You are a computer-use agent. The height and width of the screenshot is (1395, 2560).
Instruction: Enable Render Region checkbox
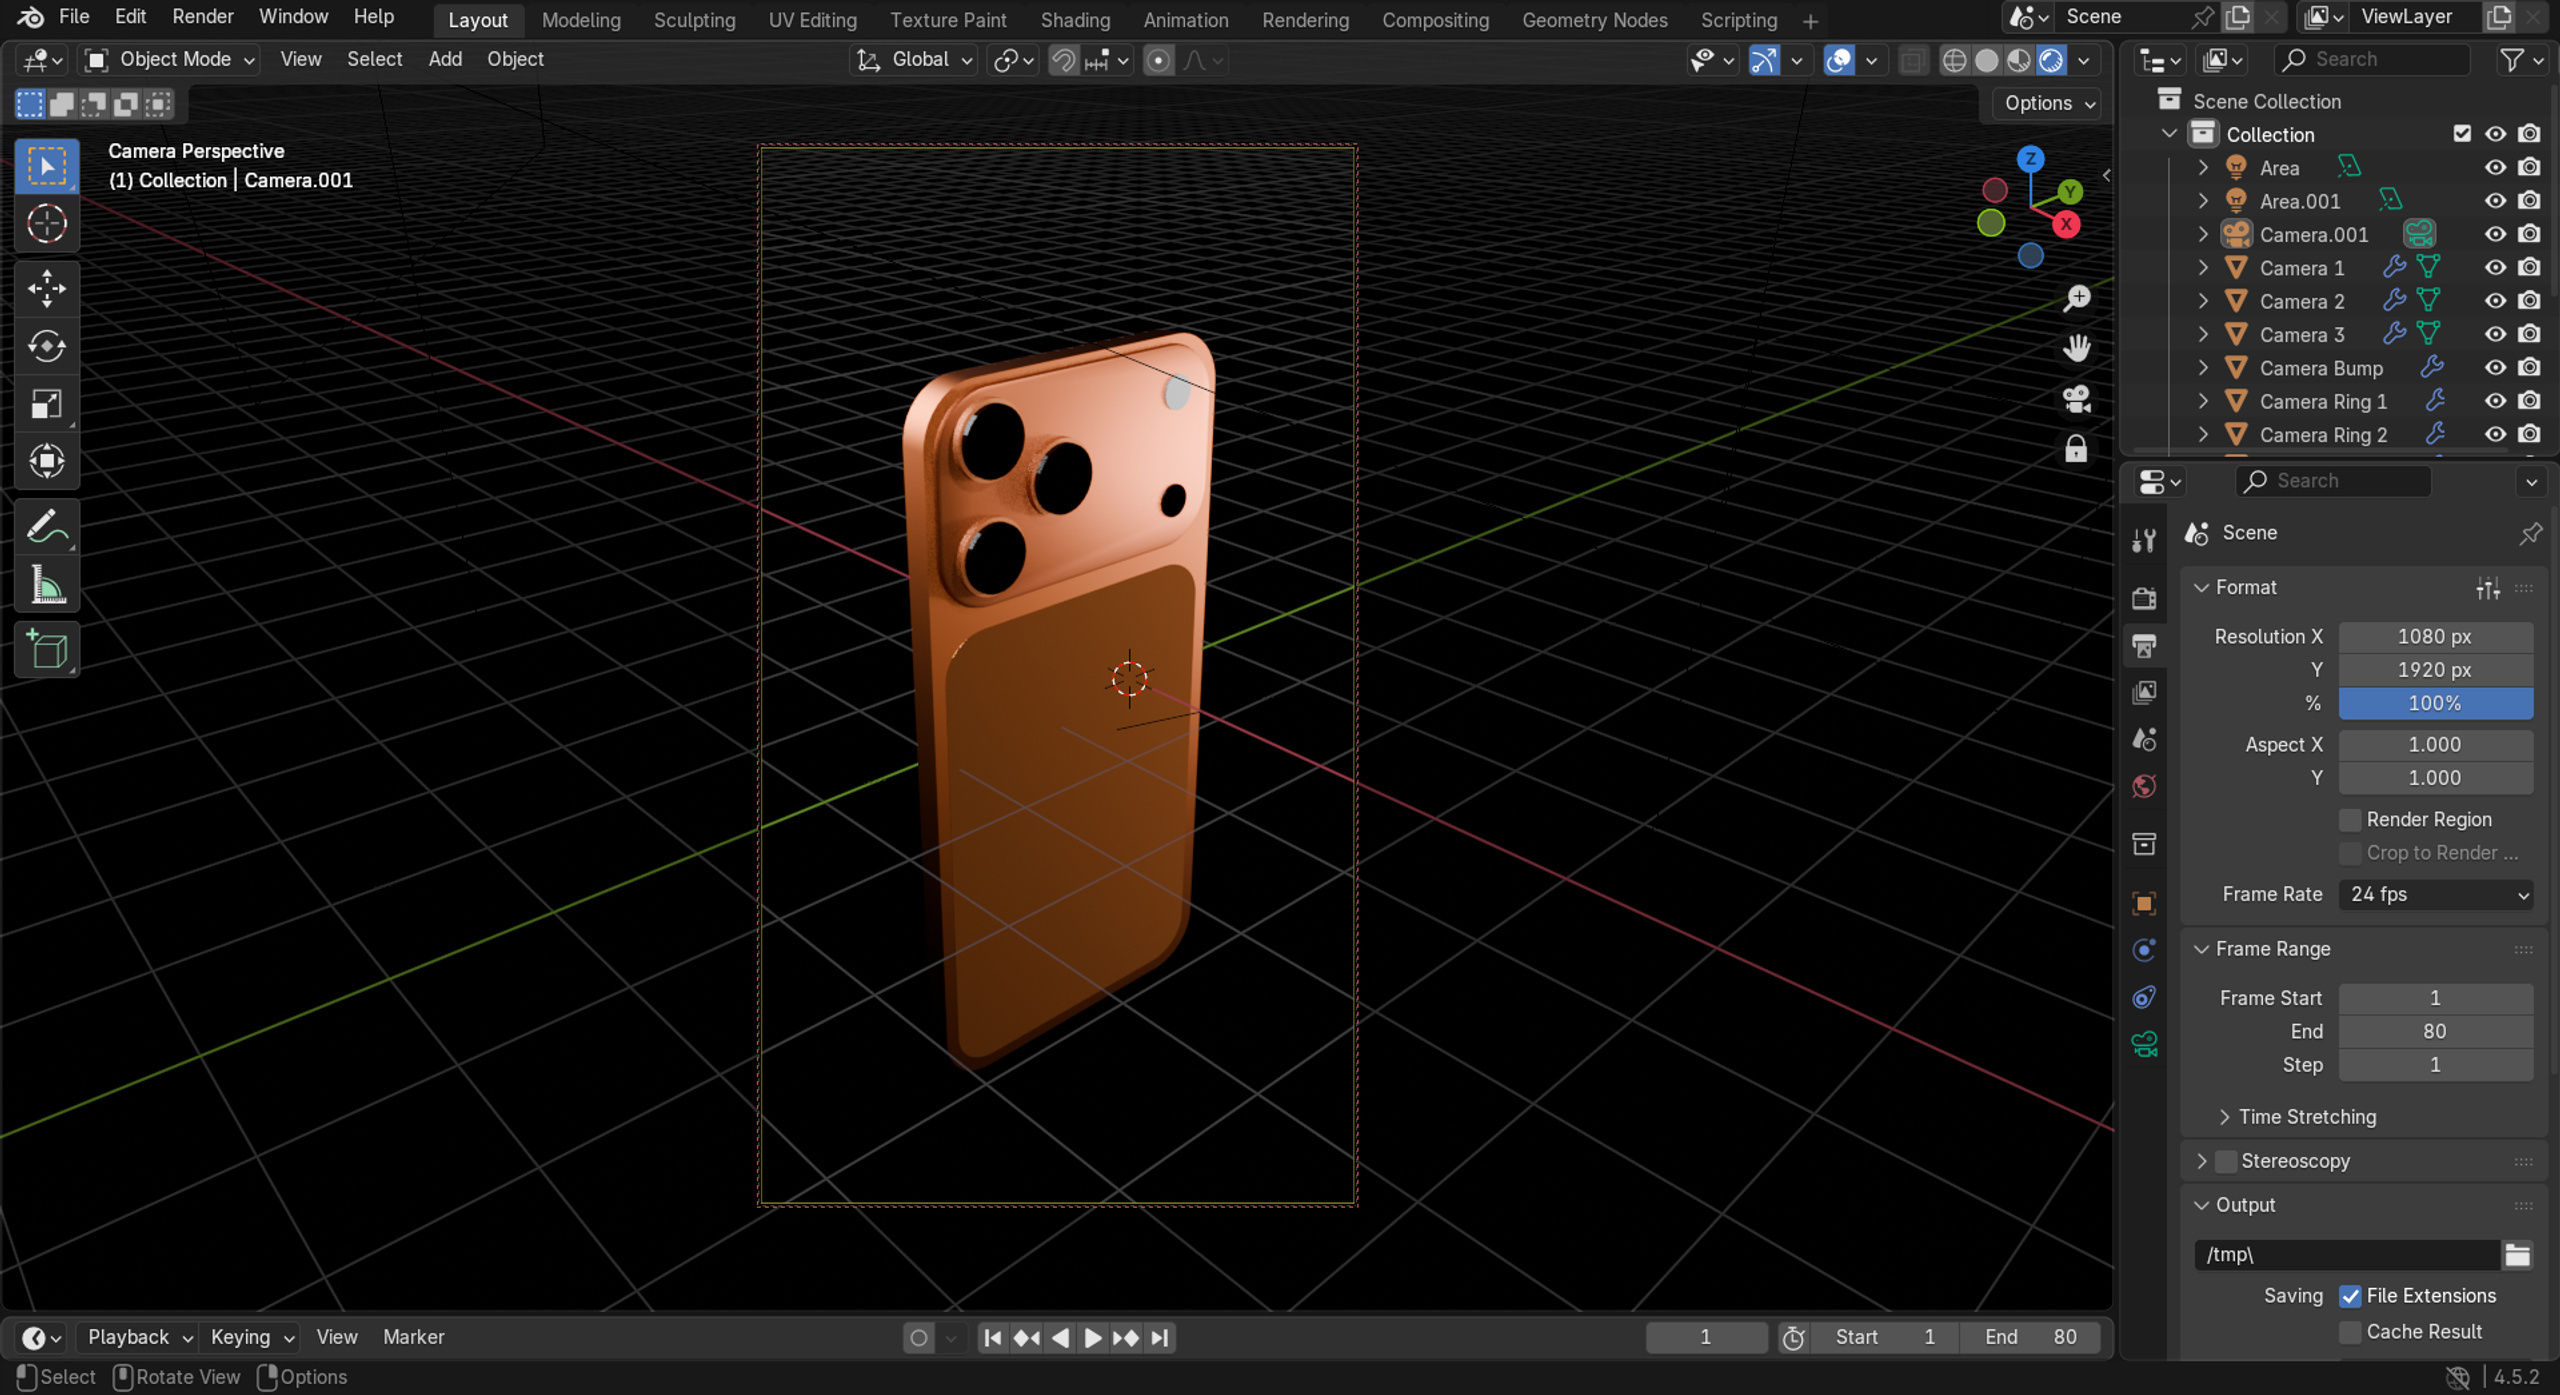pos(2350,820)
